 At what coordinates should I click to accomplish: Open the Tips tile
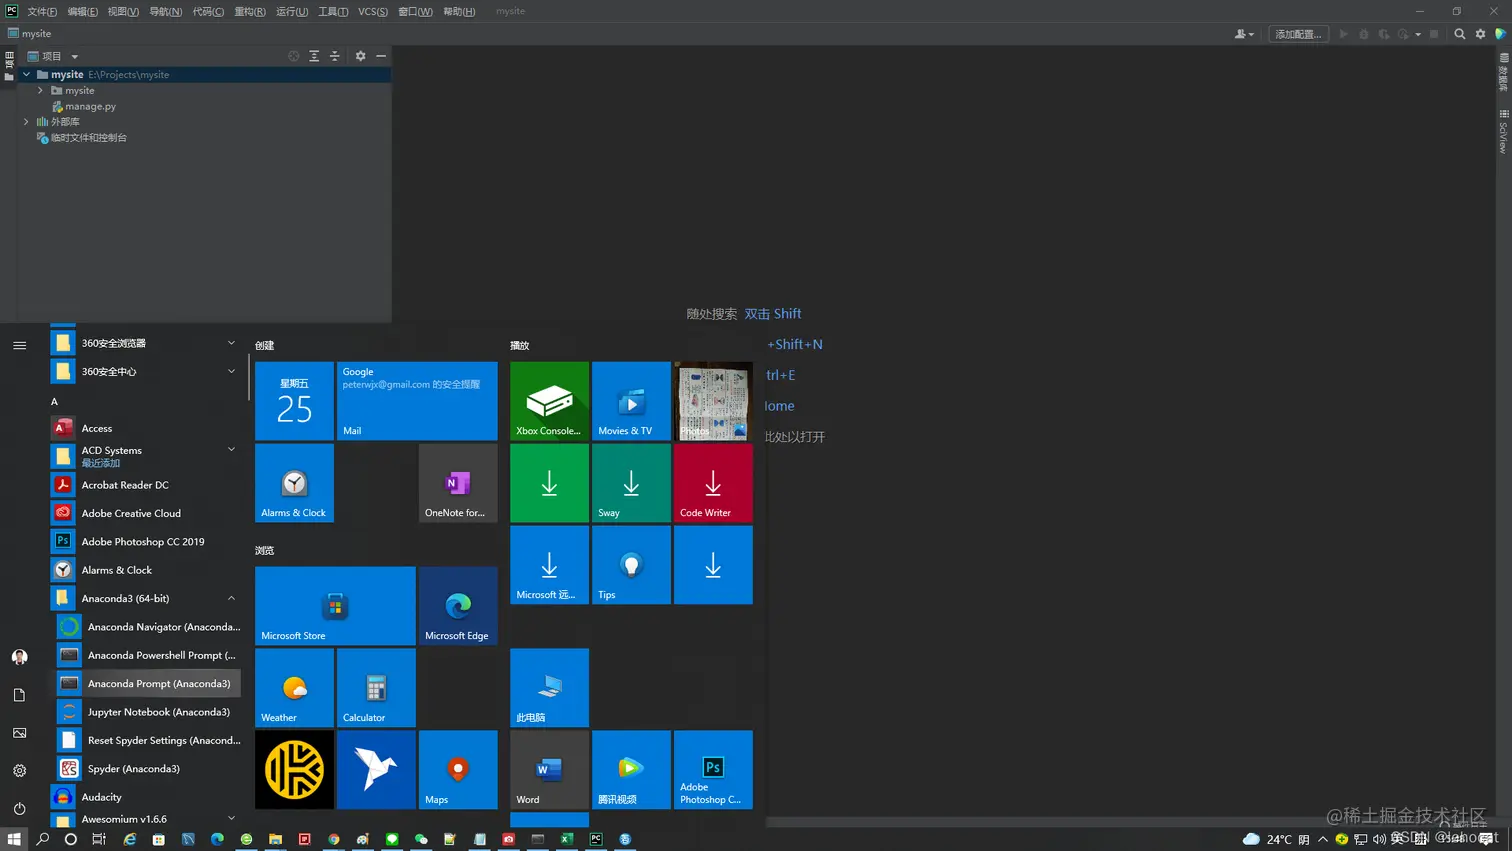[631, 565]
